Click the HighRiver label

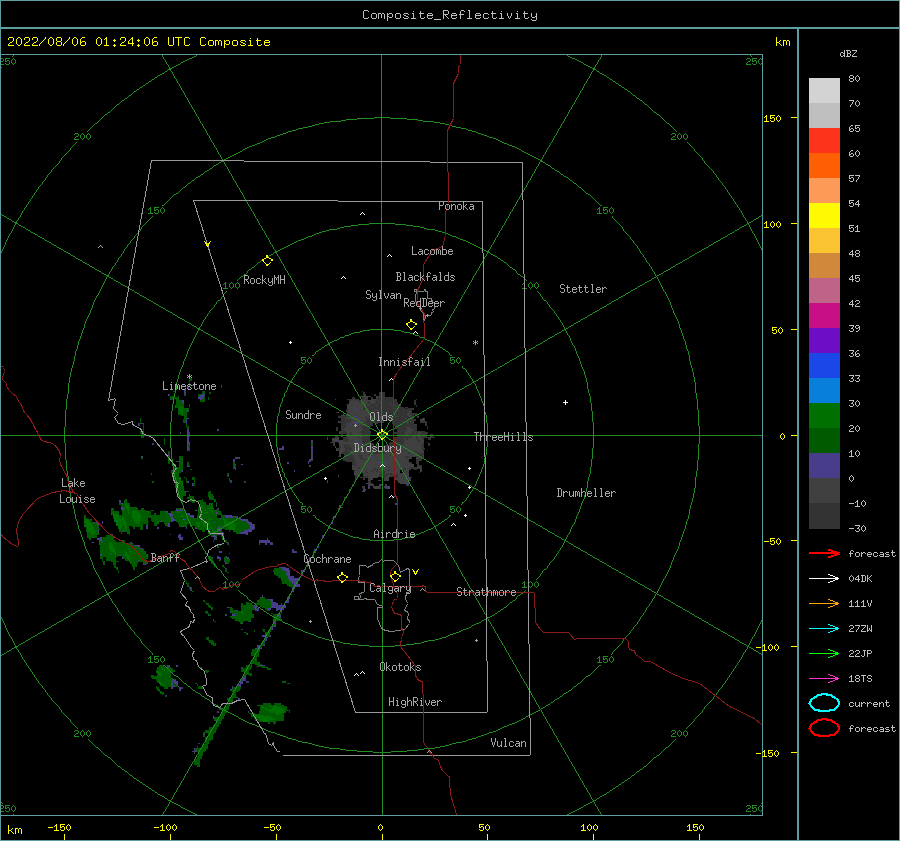pyautogui.click(x=415, y=702)
